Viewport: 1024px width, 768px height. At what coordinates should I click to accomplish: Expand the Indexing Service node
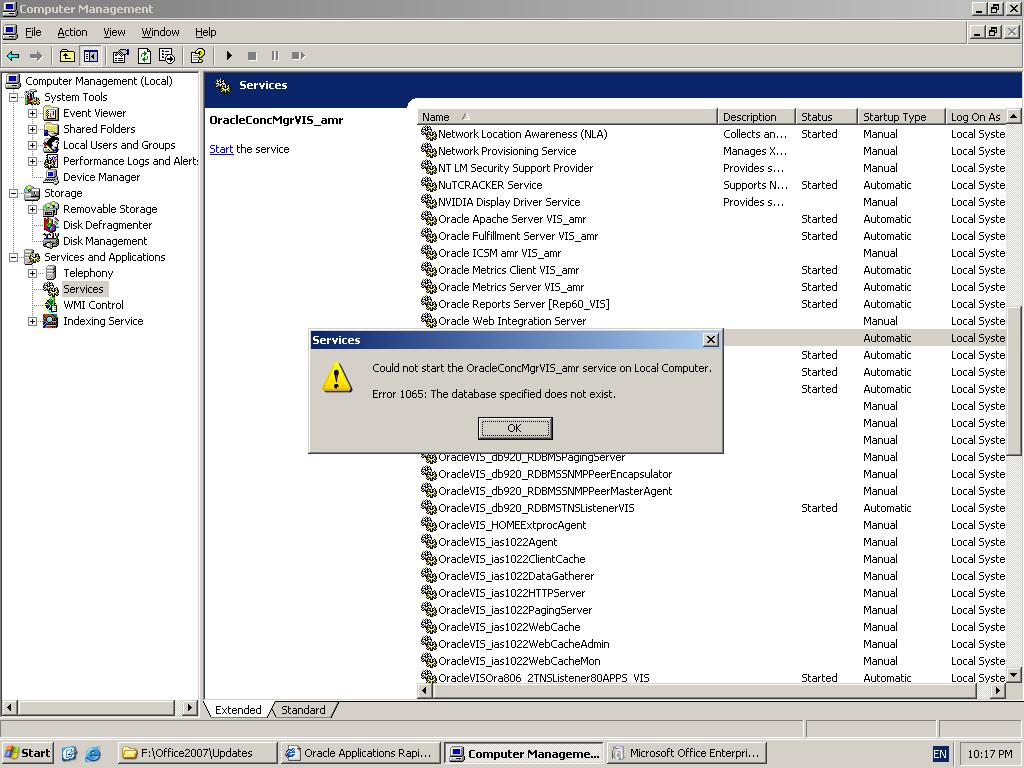tap(32, 321)
